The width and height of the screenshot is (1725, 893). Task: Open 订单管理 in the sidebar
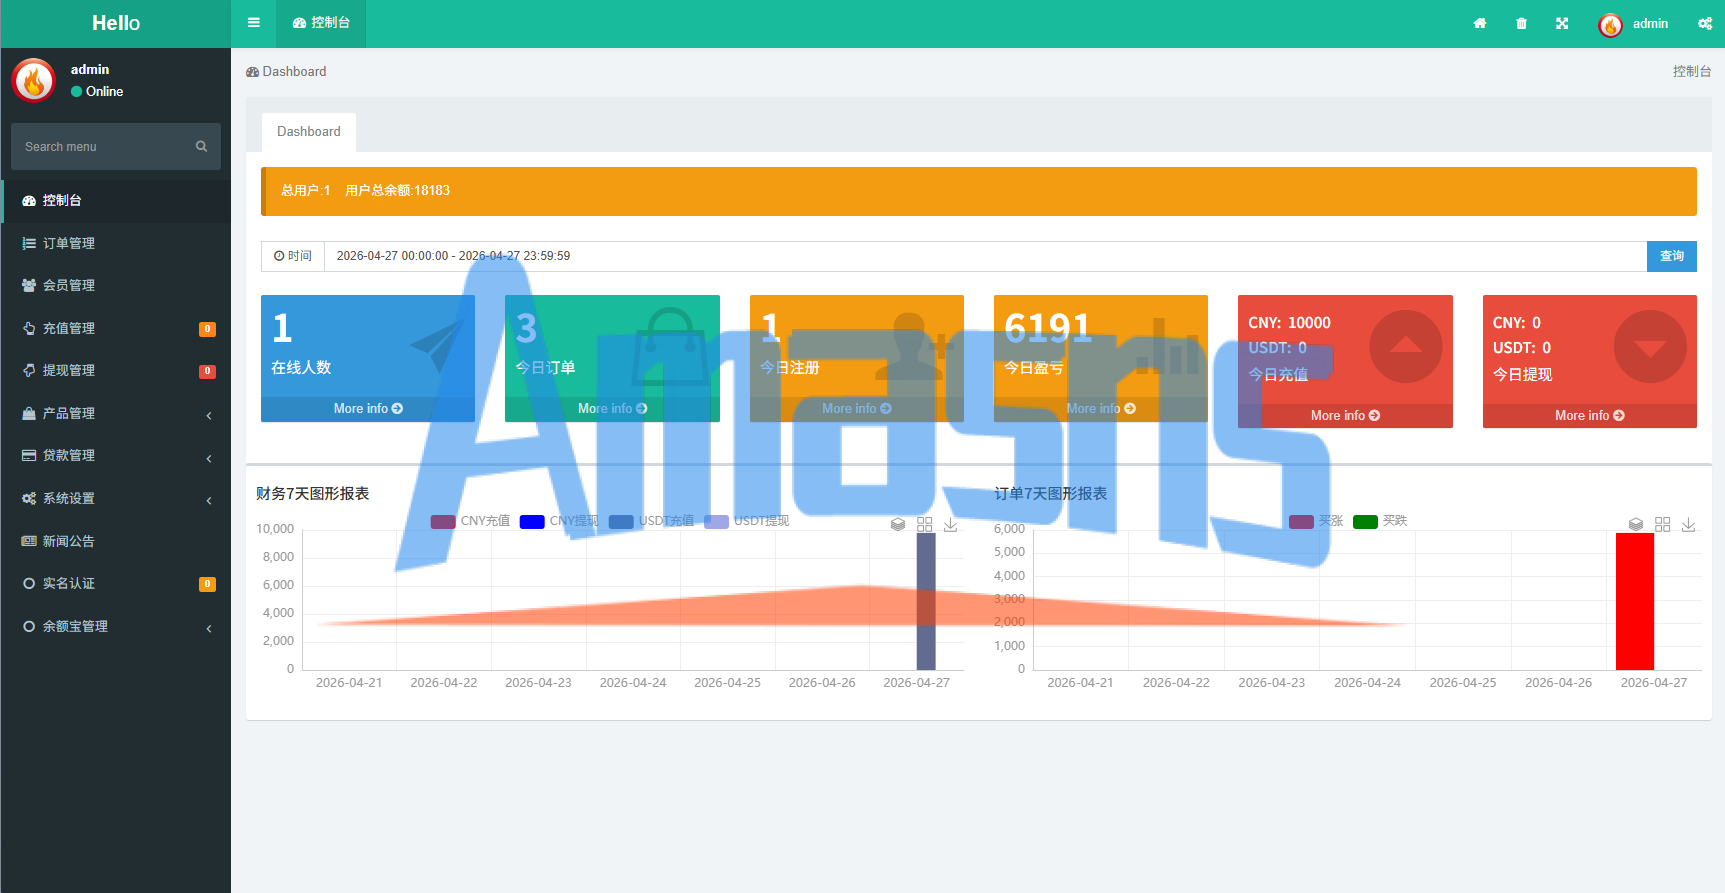pyautogui.click(x=116, y=243)
